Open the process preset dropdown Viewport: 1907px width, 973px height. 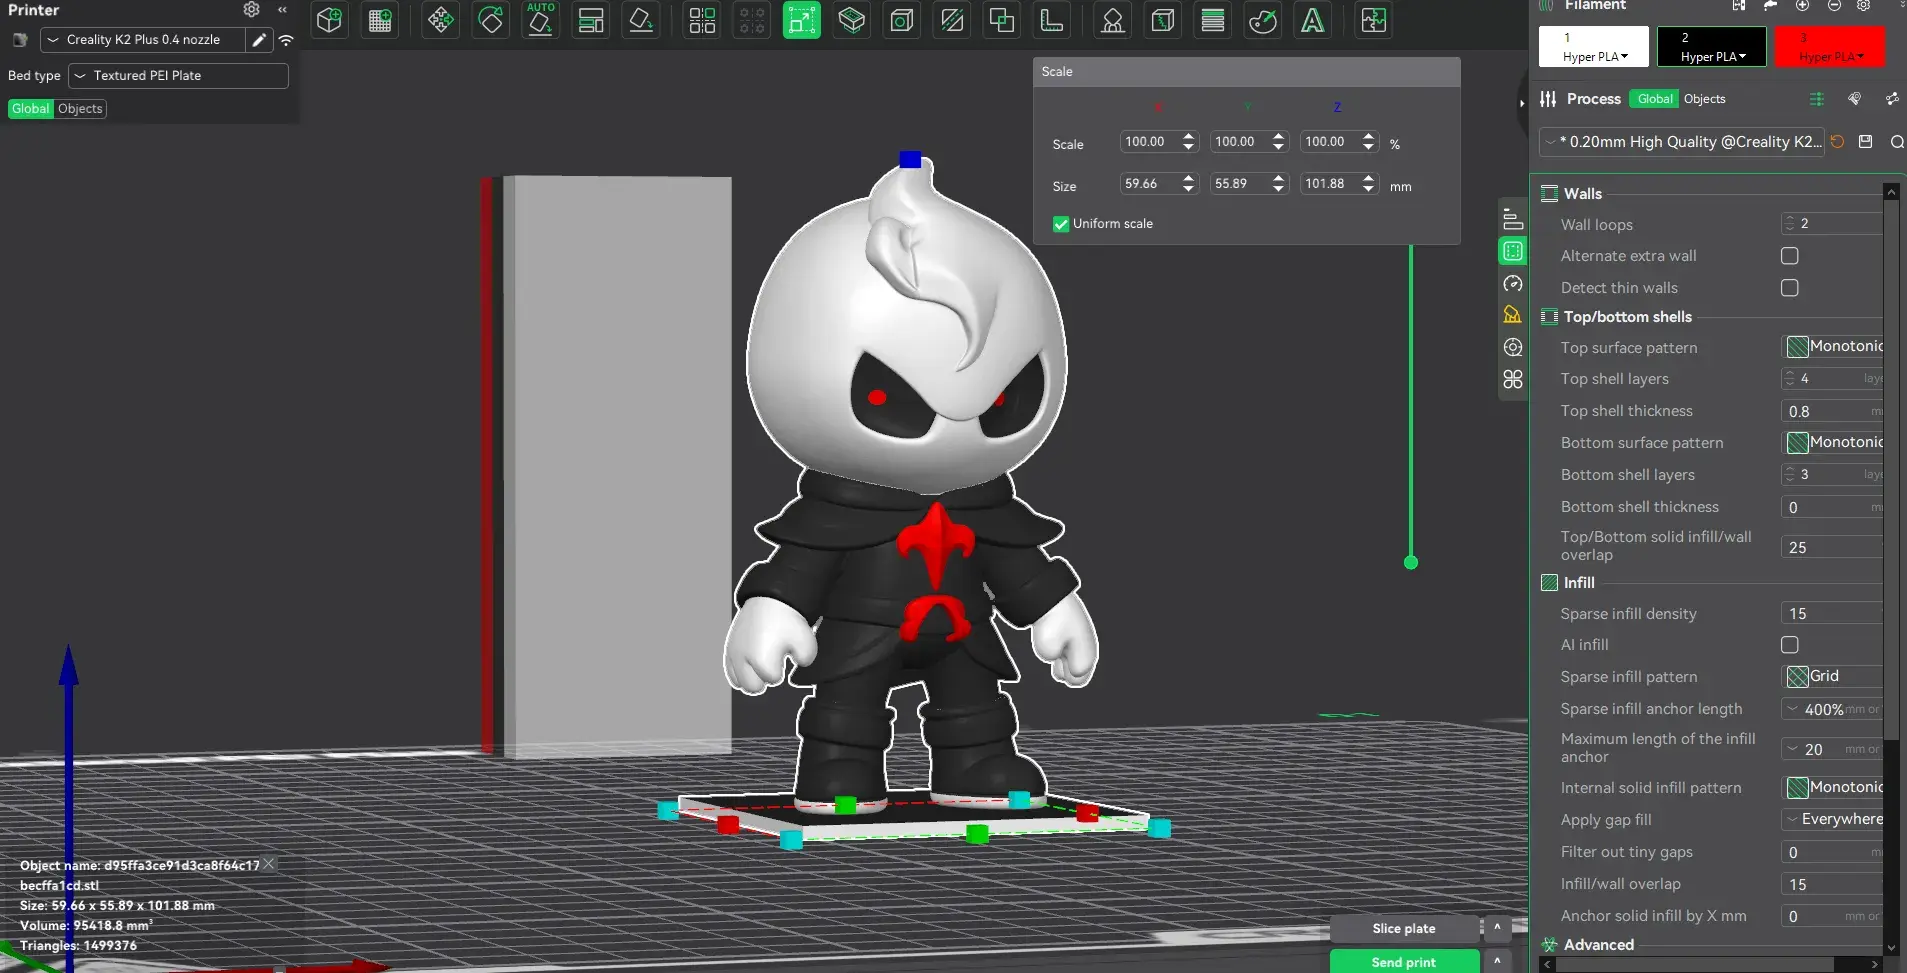[x=1682, y=142]
